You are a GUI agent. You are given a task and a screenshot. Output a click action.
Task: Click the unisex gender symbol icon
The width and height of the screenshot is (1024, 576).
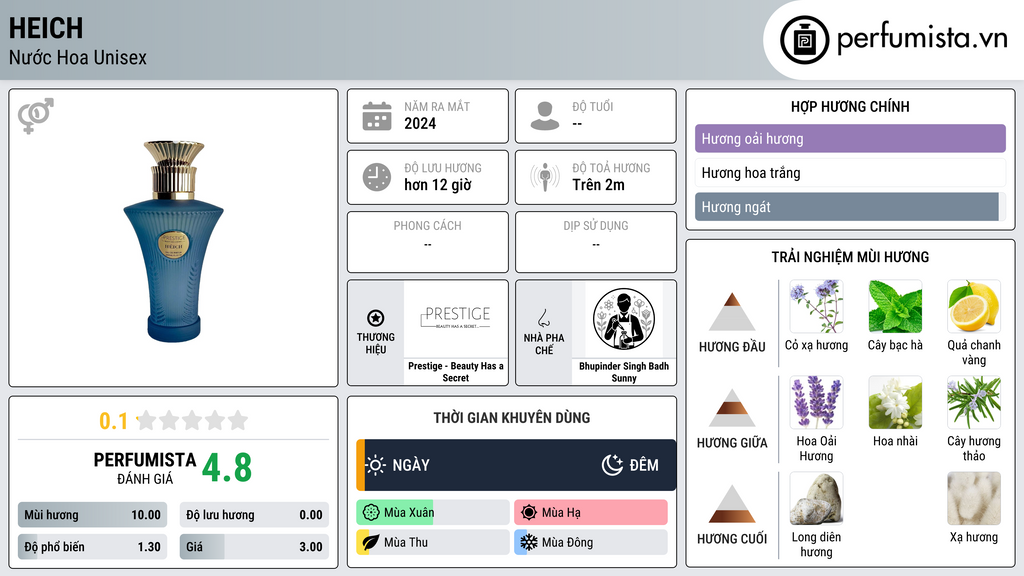(36, 116)
